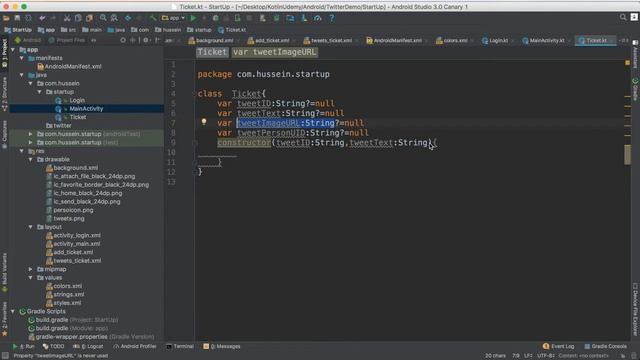This screenshot has width=640, height=360.
Task: Click the lightbulb quick-fix icon
Action: [x=204, y=121]
